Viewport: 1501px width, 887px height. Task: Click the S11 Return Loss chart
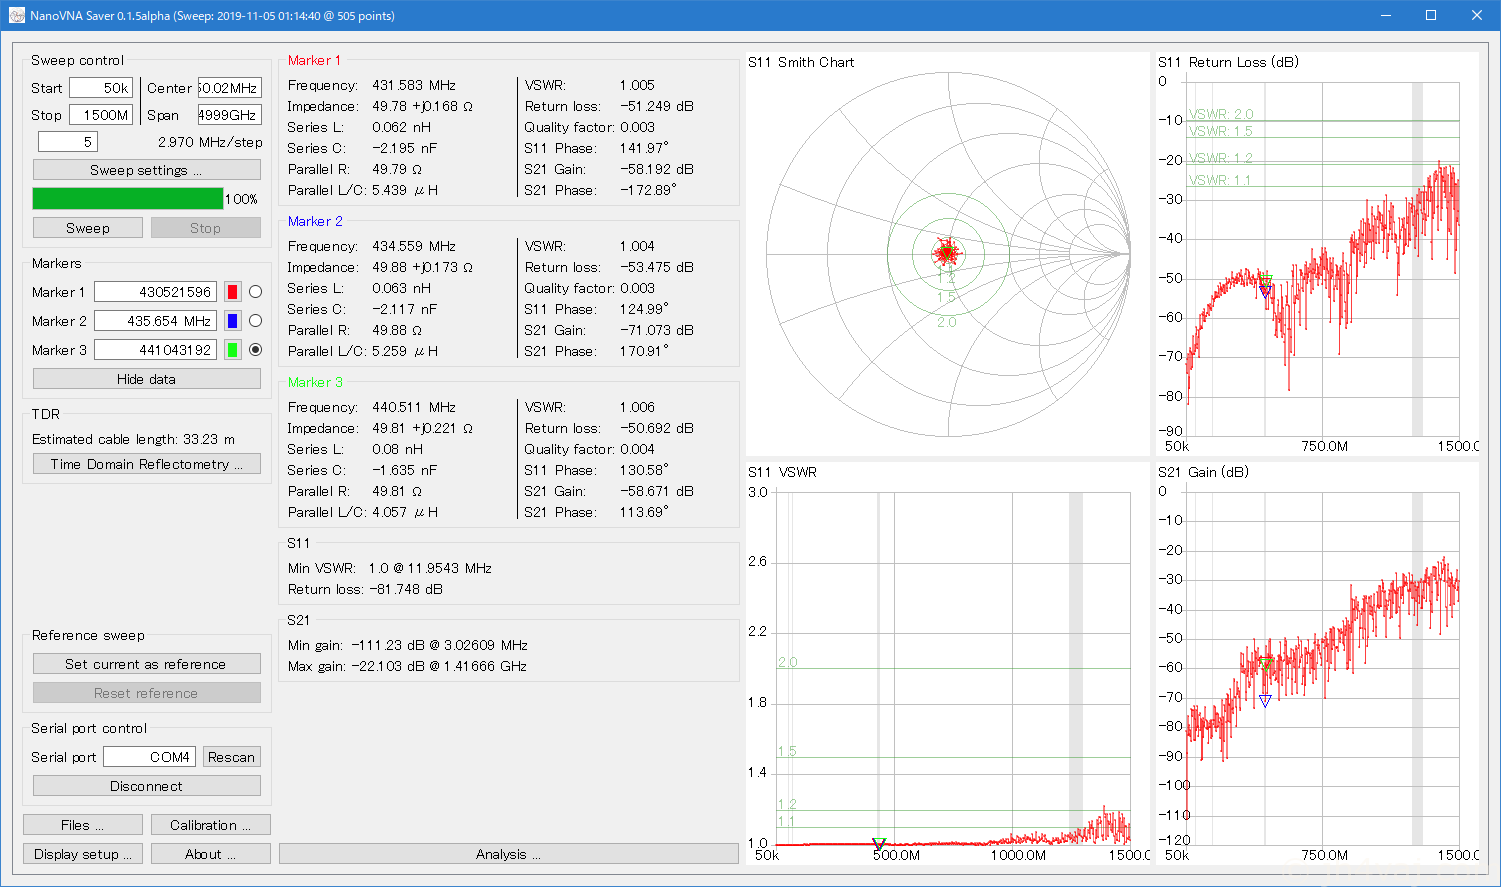coord(1317,254)
